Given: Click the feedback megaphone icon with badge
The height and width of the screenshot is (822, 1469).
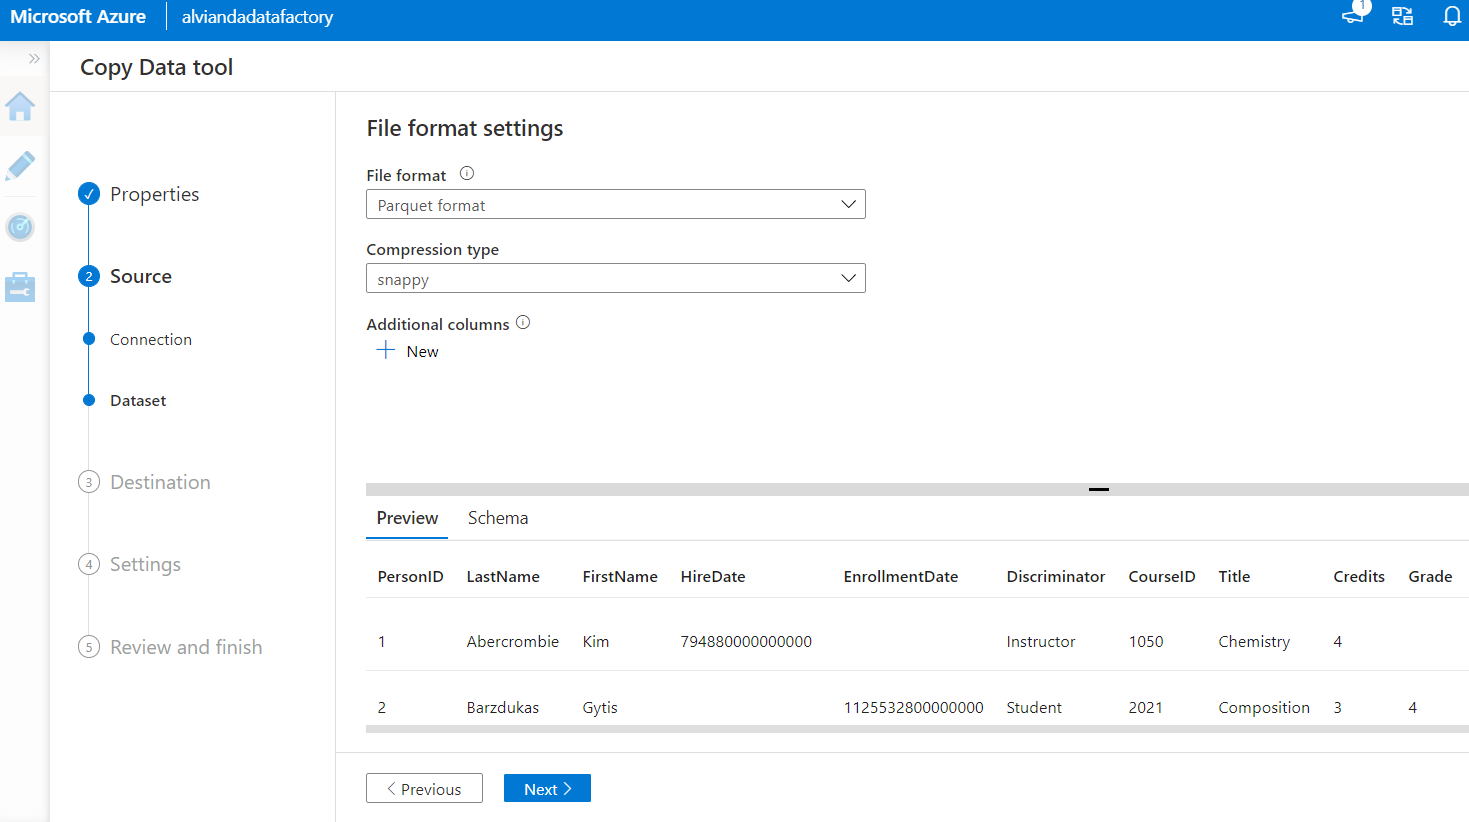Looking at the screenshot, I should tap(1352, 17).
